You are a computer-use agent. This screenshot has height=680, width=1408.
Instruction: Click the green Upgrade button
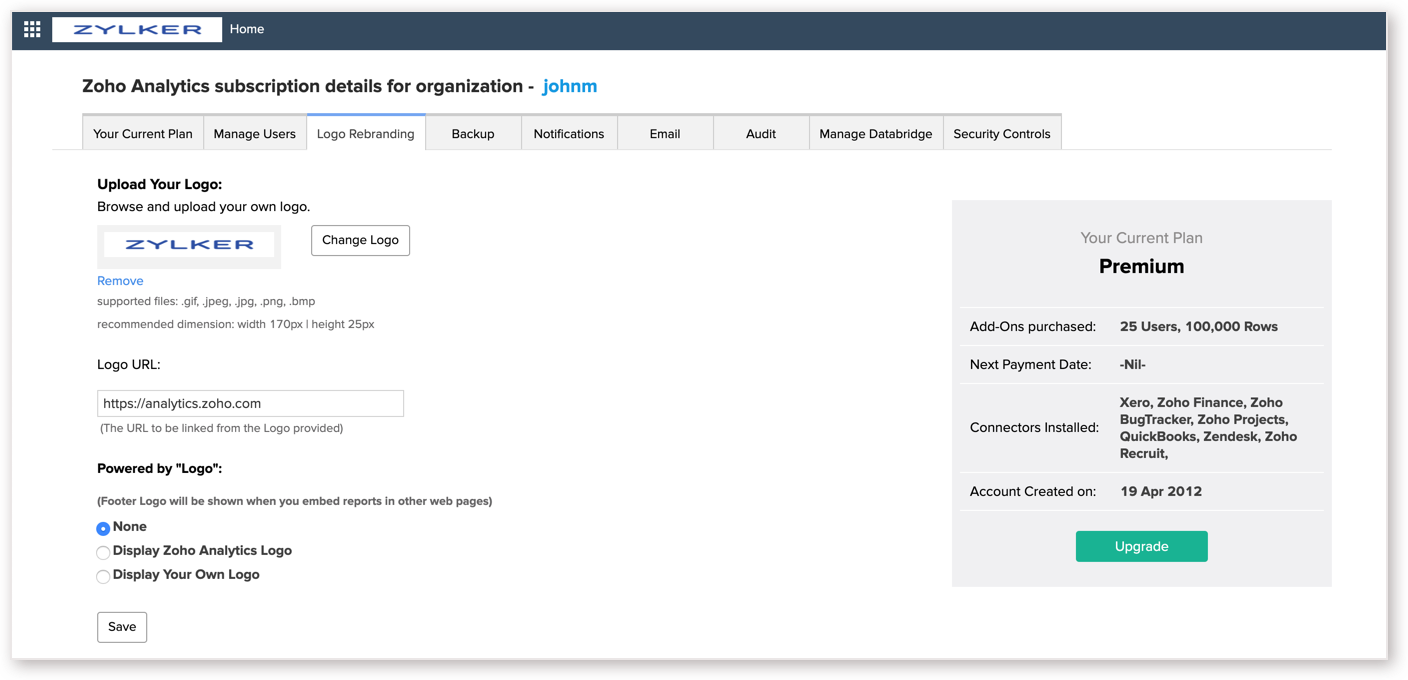[x=1141, y=546]
